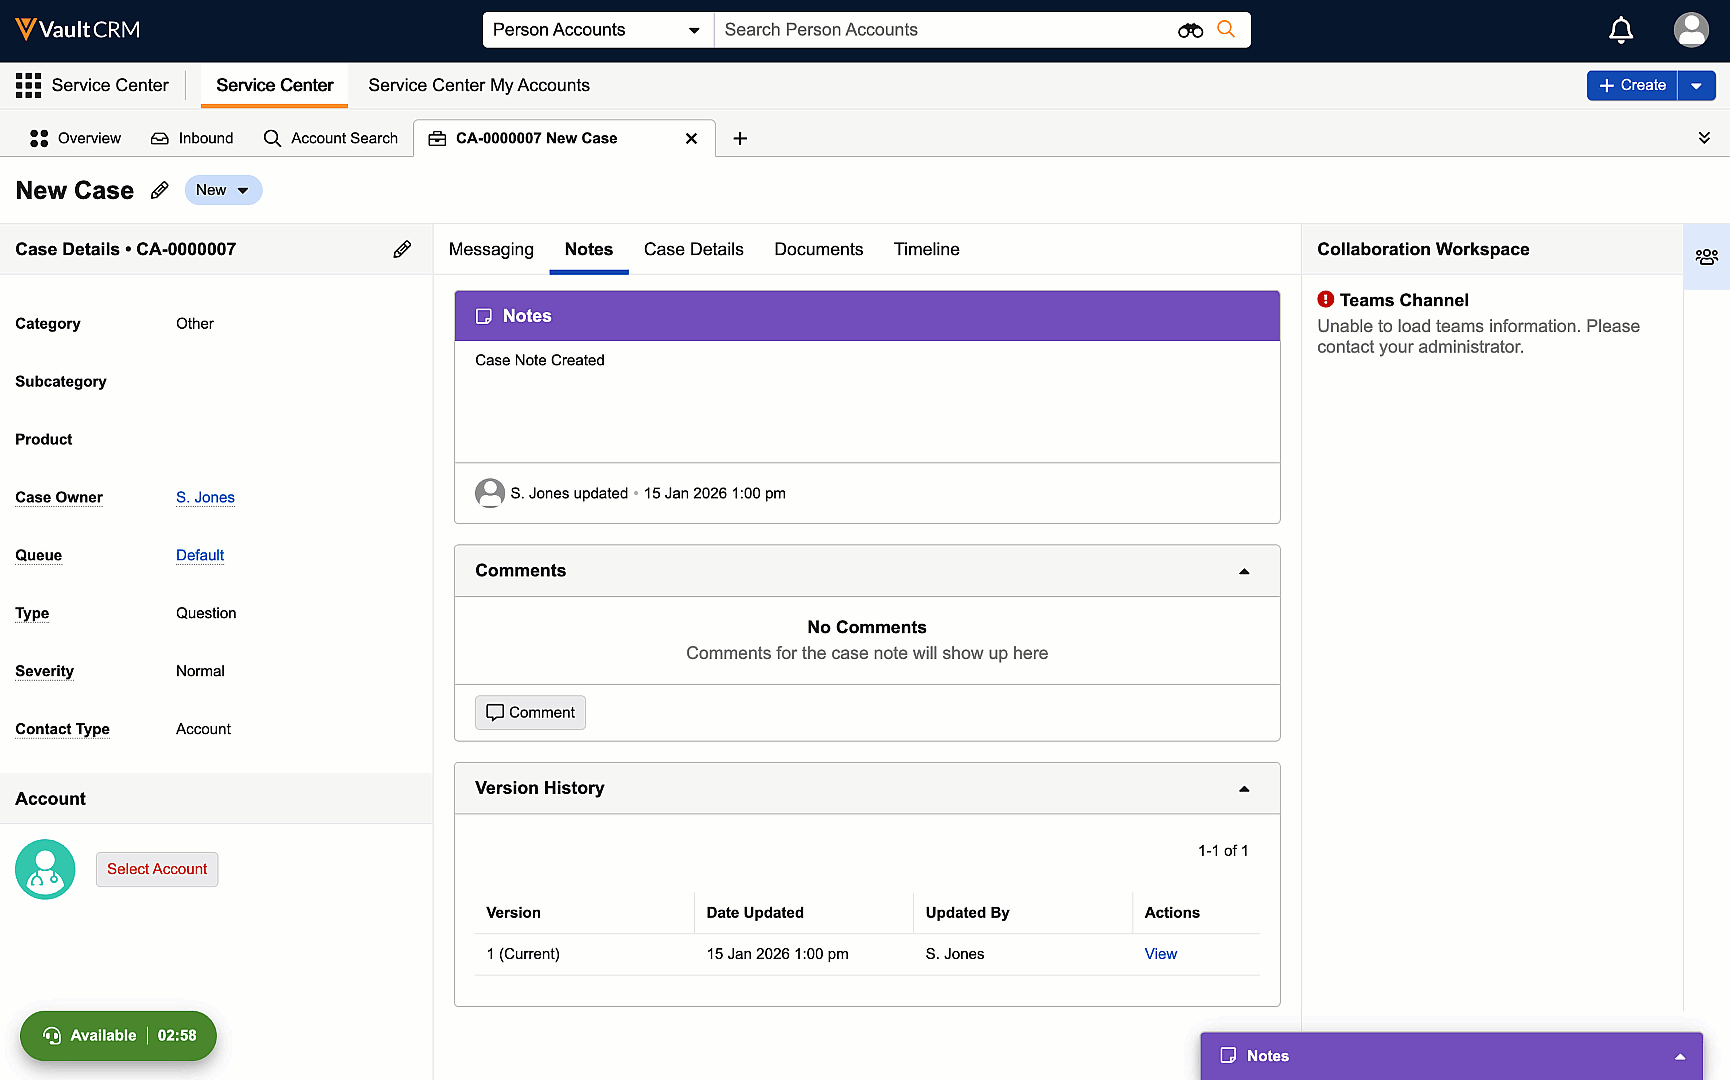This screenshot has height=1080, width=1730.
Task: Click the notifications bell icon
Action: pyautogui.click(x=1620, y=30)
